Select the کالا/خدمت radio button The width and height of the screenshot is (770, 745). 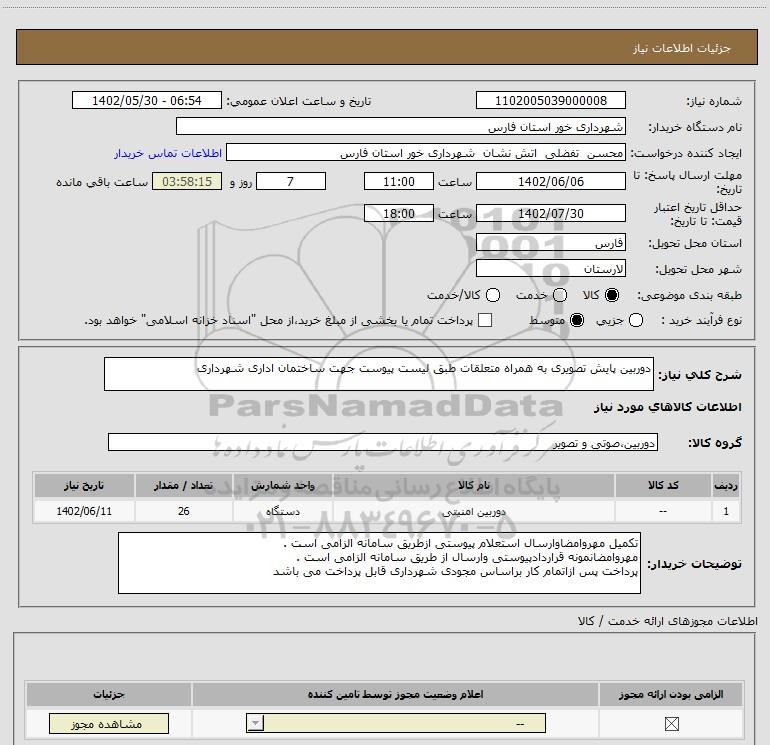pos(493,295)
